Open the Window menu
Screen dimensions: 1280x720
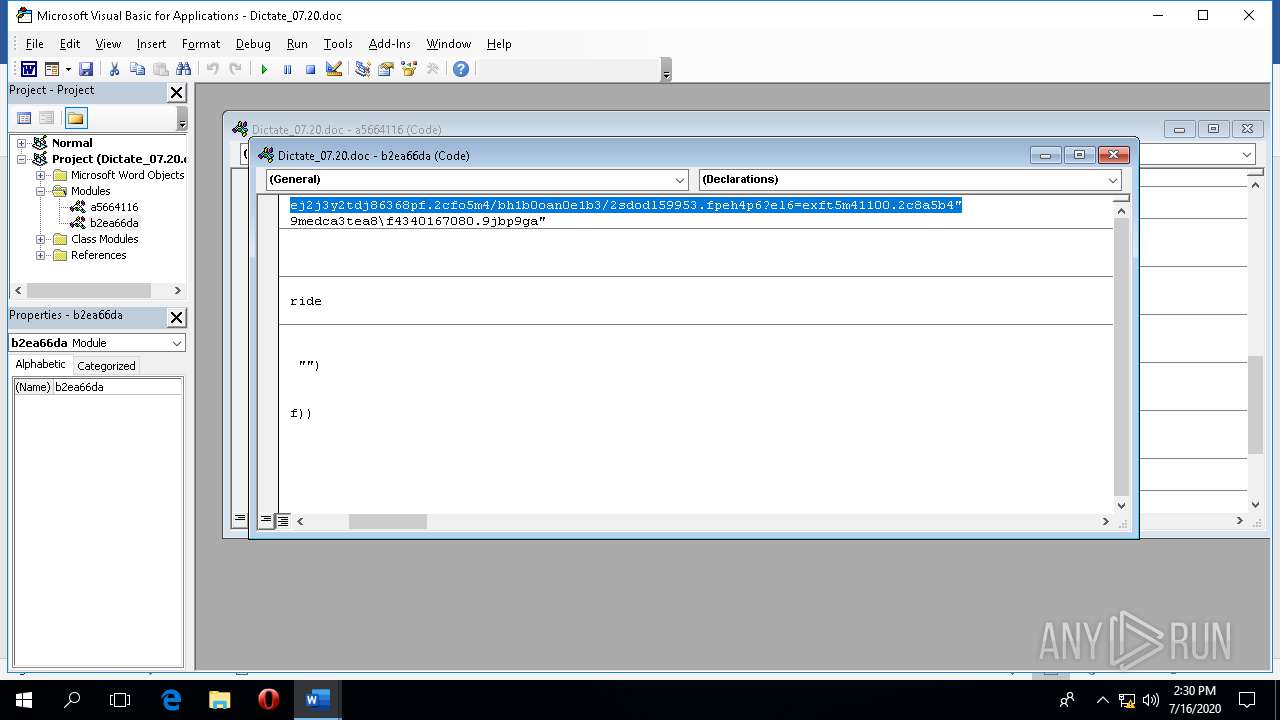click(x=449, y=44)
